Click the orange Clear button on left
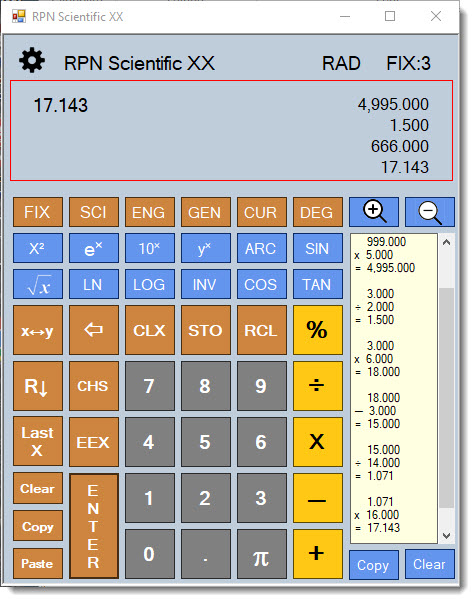 tap(38, 488)
